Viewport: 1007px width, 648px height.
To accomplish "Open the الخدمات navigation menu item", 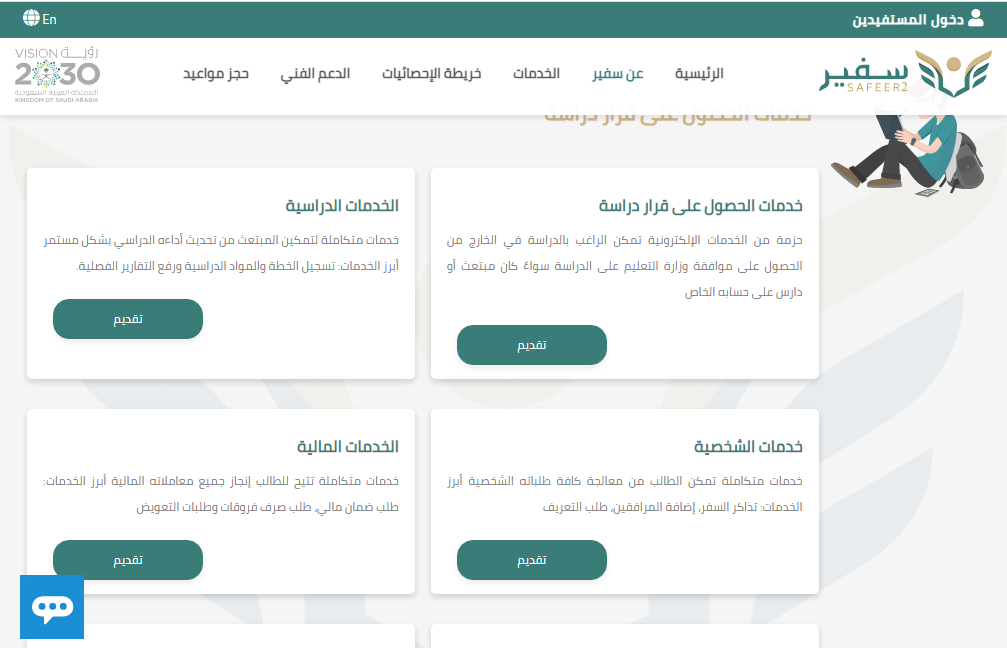I will pyautogui.click(x=536, y=74).
